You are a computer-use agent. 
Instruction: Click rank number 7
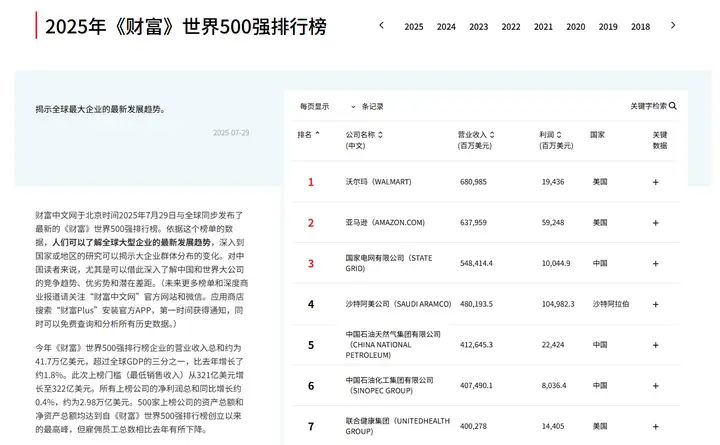(311, 427)
